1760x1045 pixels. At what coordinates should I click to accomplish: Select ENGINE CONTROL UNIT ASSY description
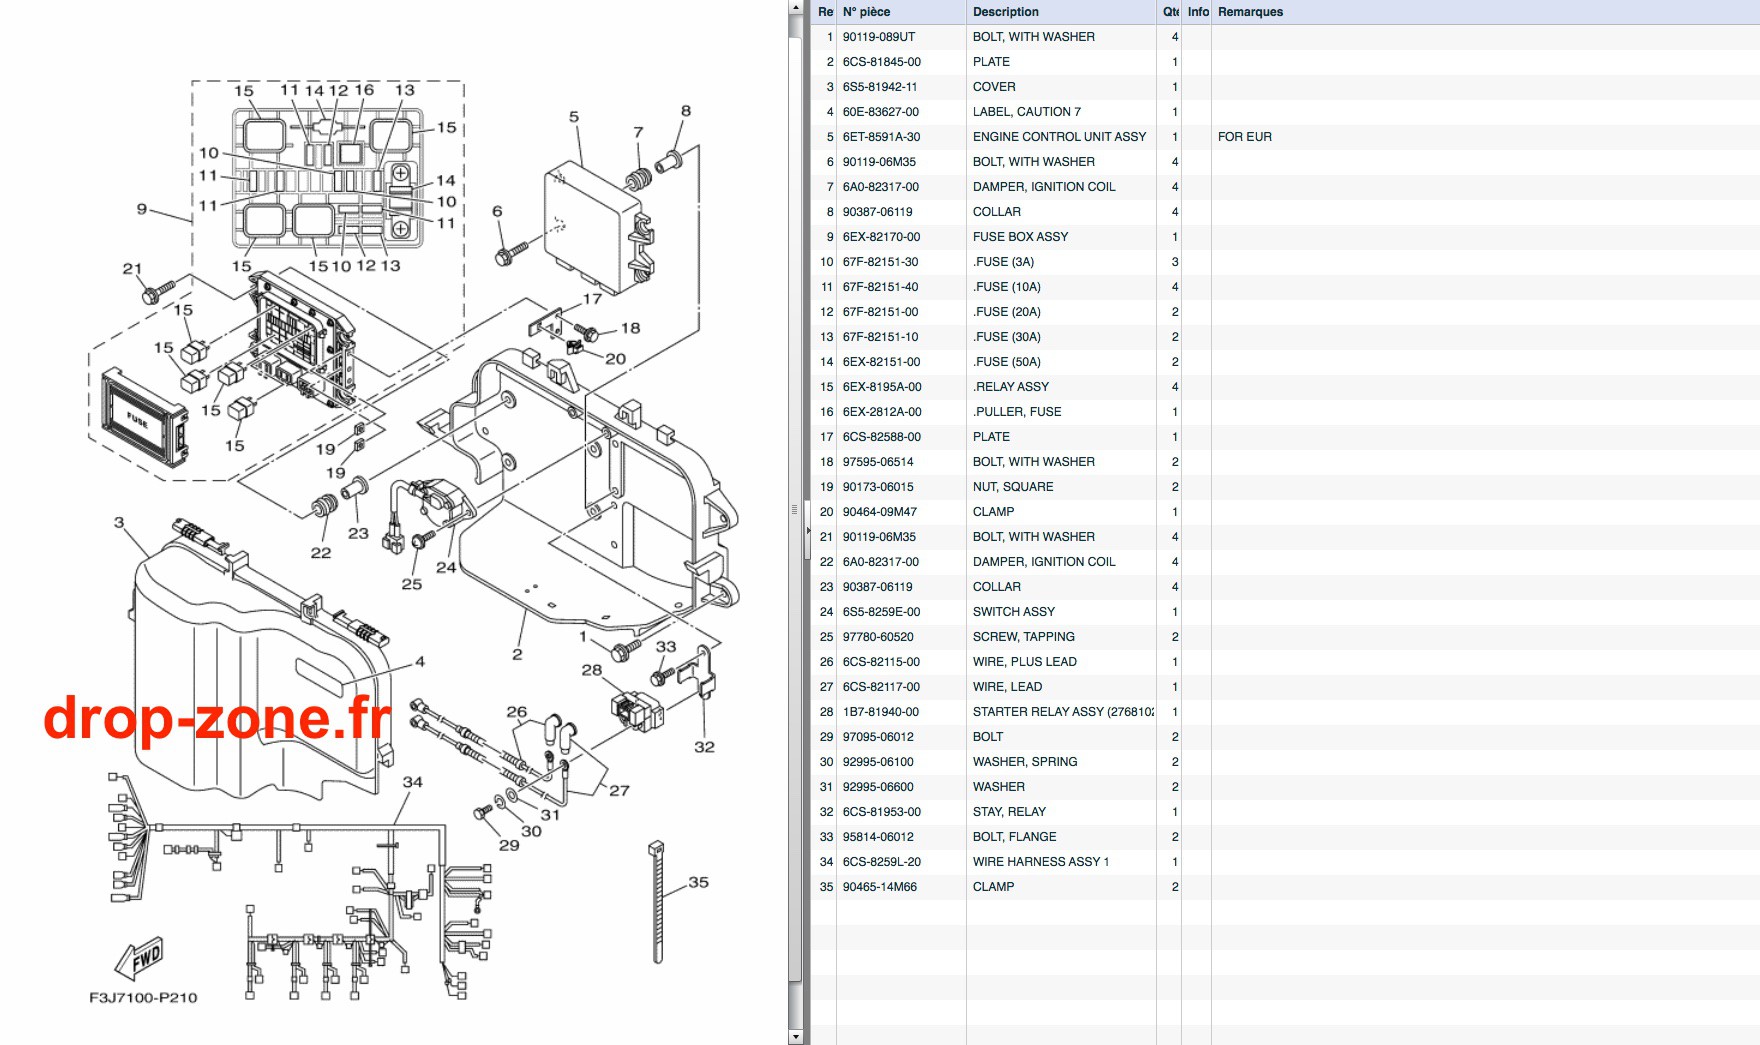[1060, 137]
